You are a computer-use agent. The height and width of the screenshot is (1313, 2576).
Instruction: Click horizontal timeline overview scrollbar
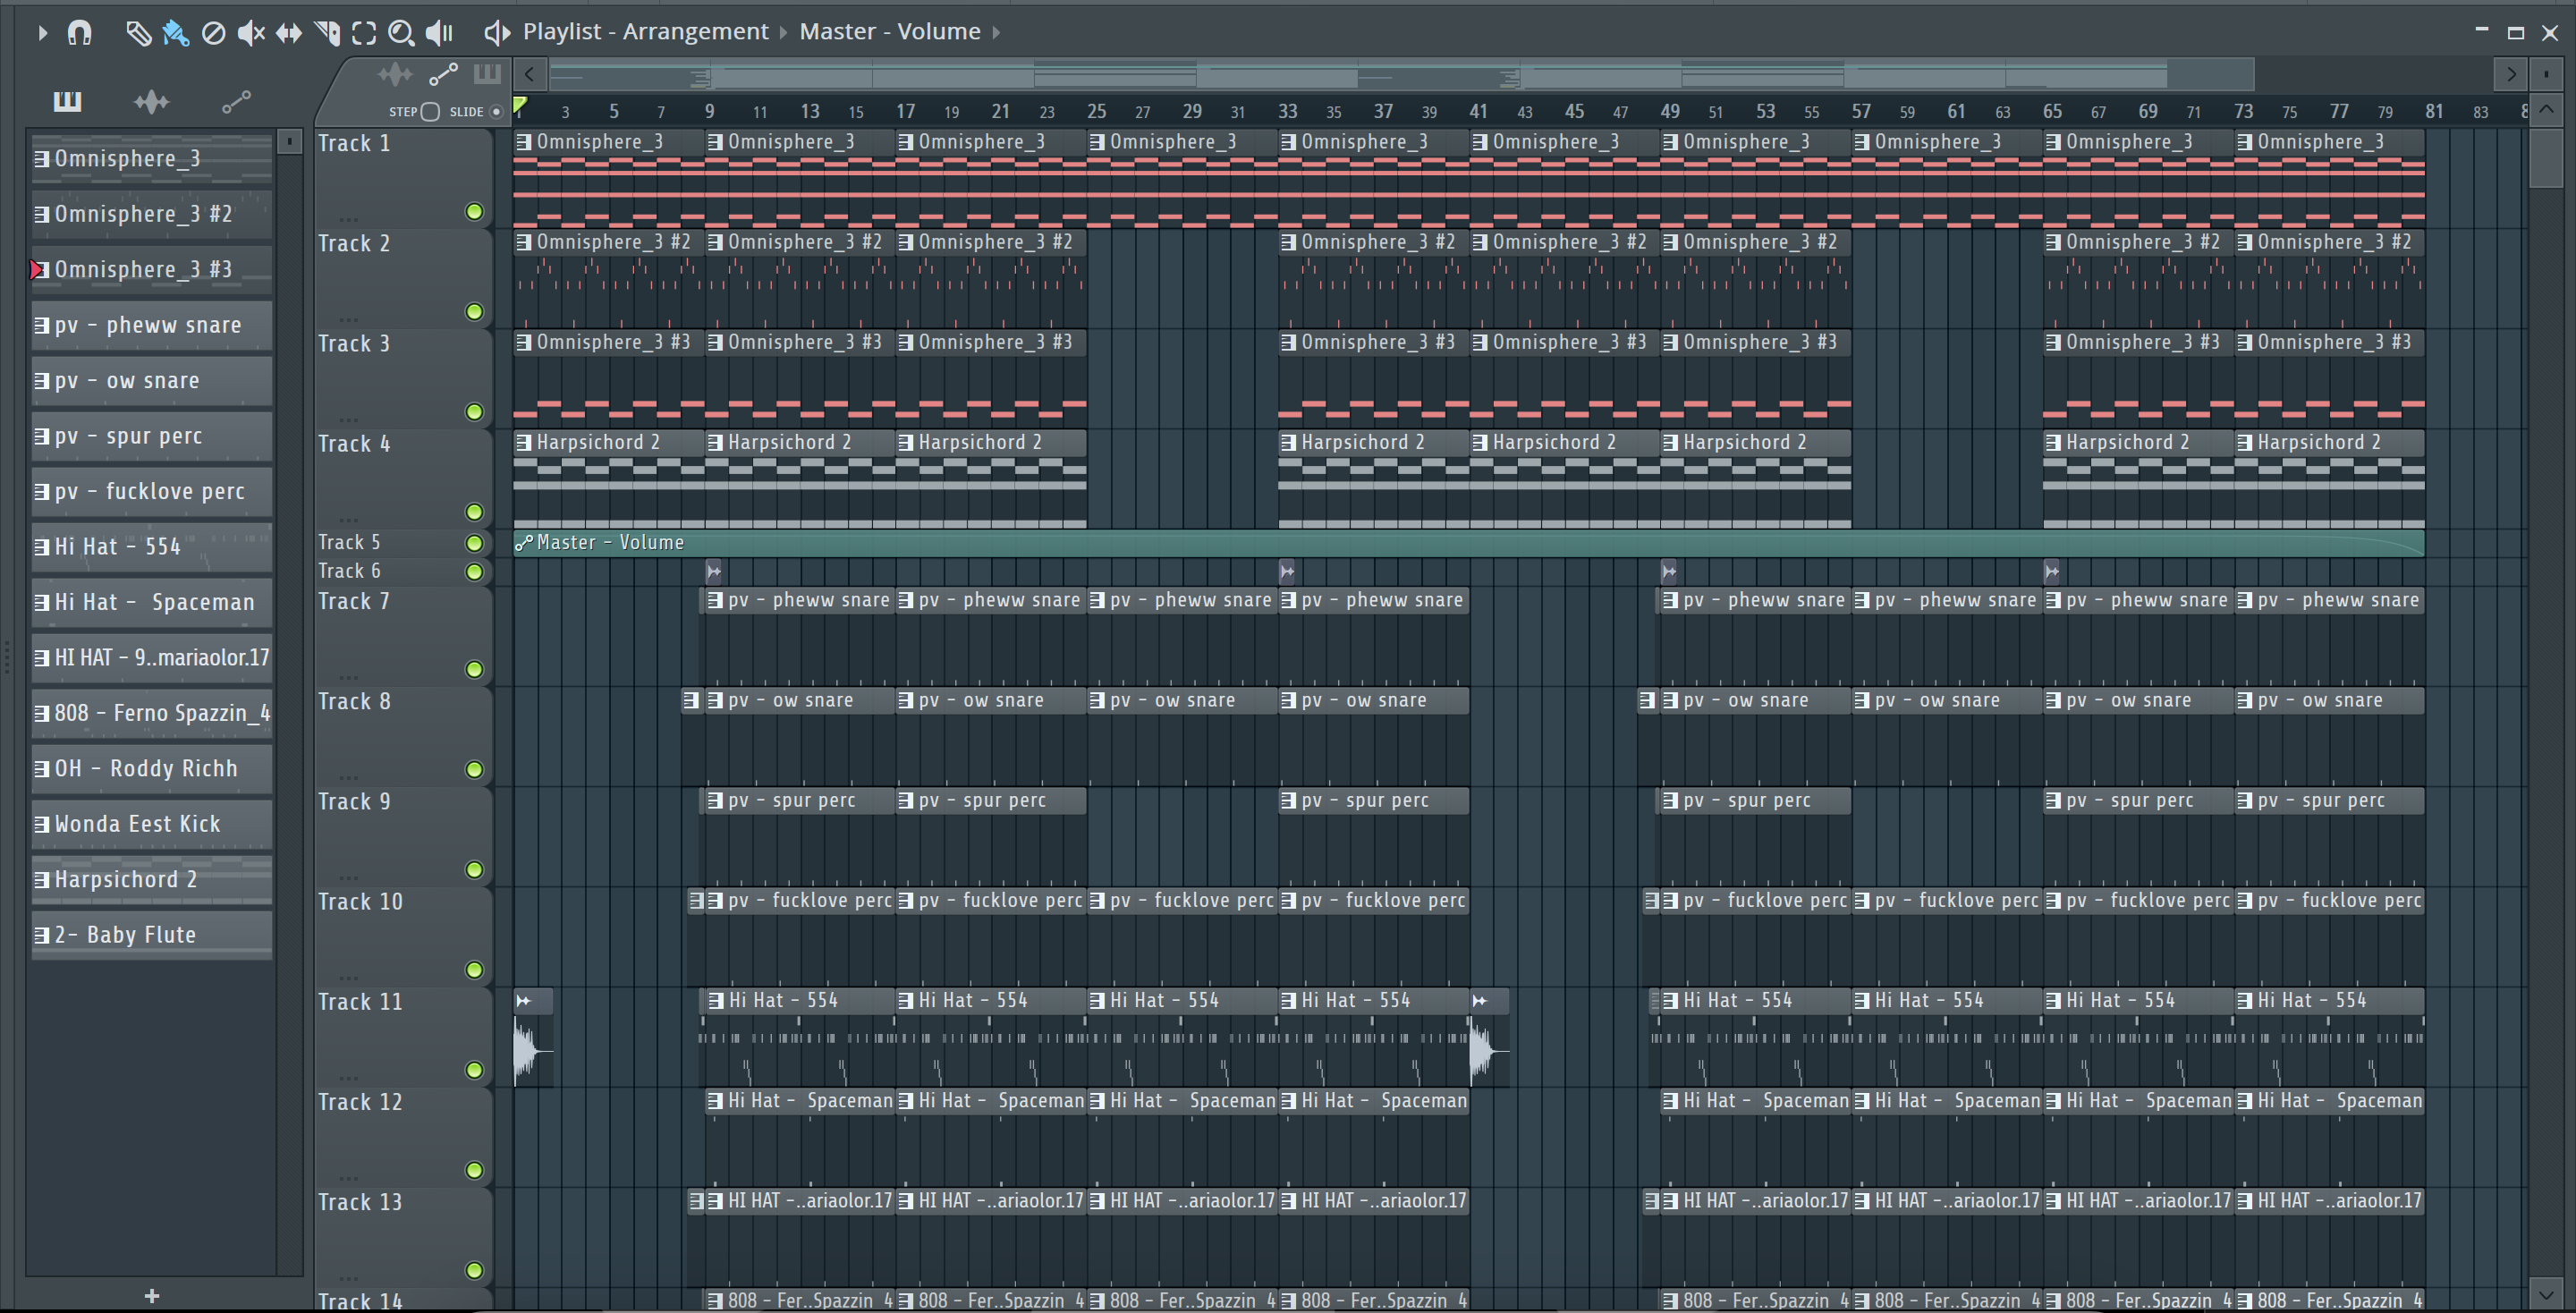pyautogui.click(x=1402, y=74)
